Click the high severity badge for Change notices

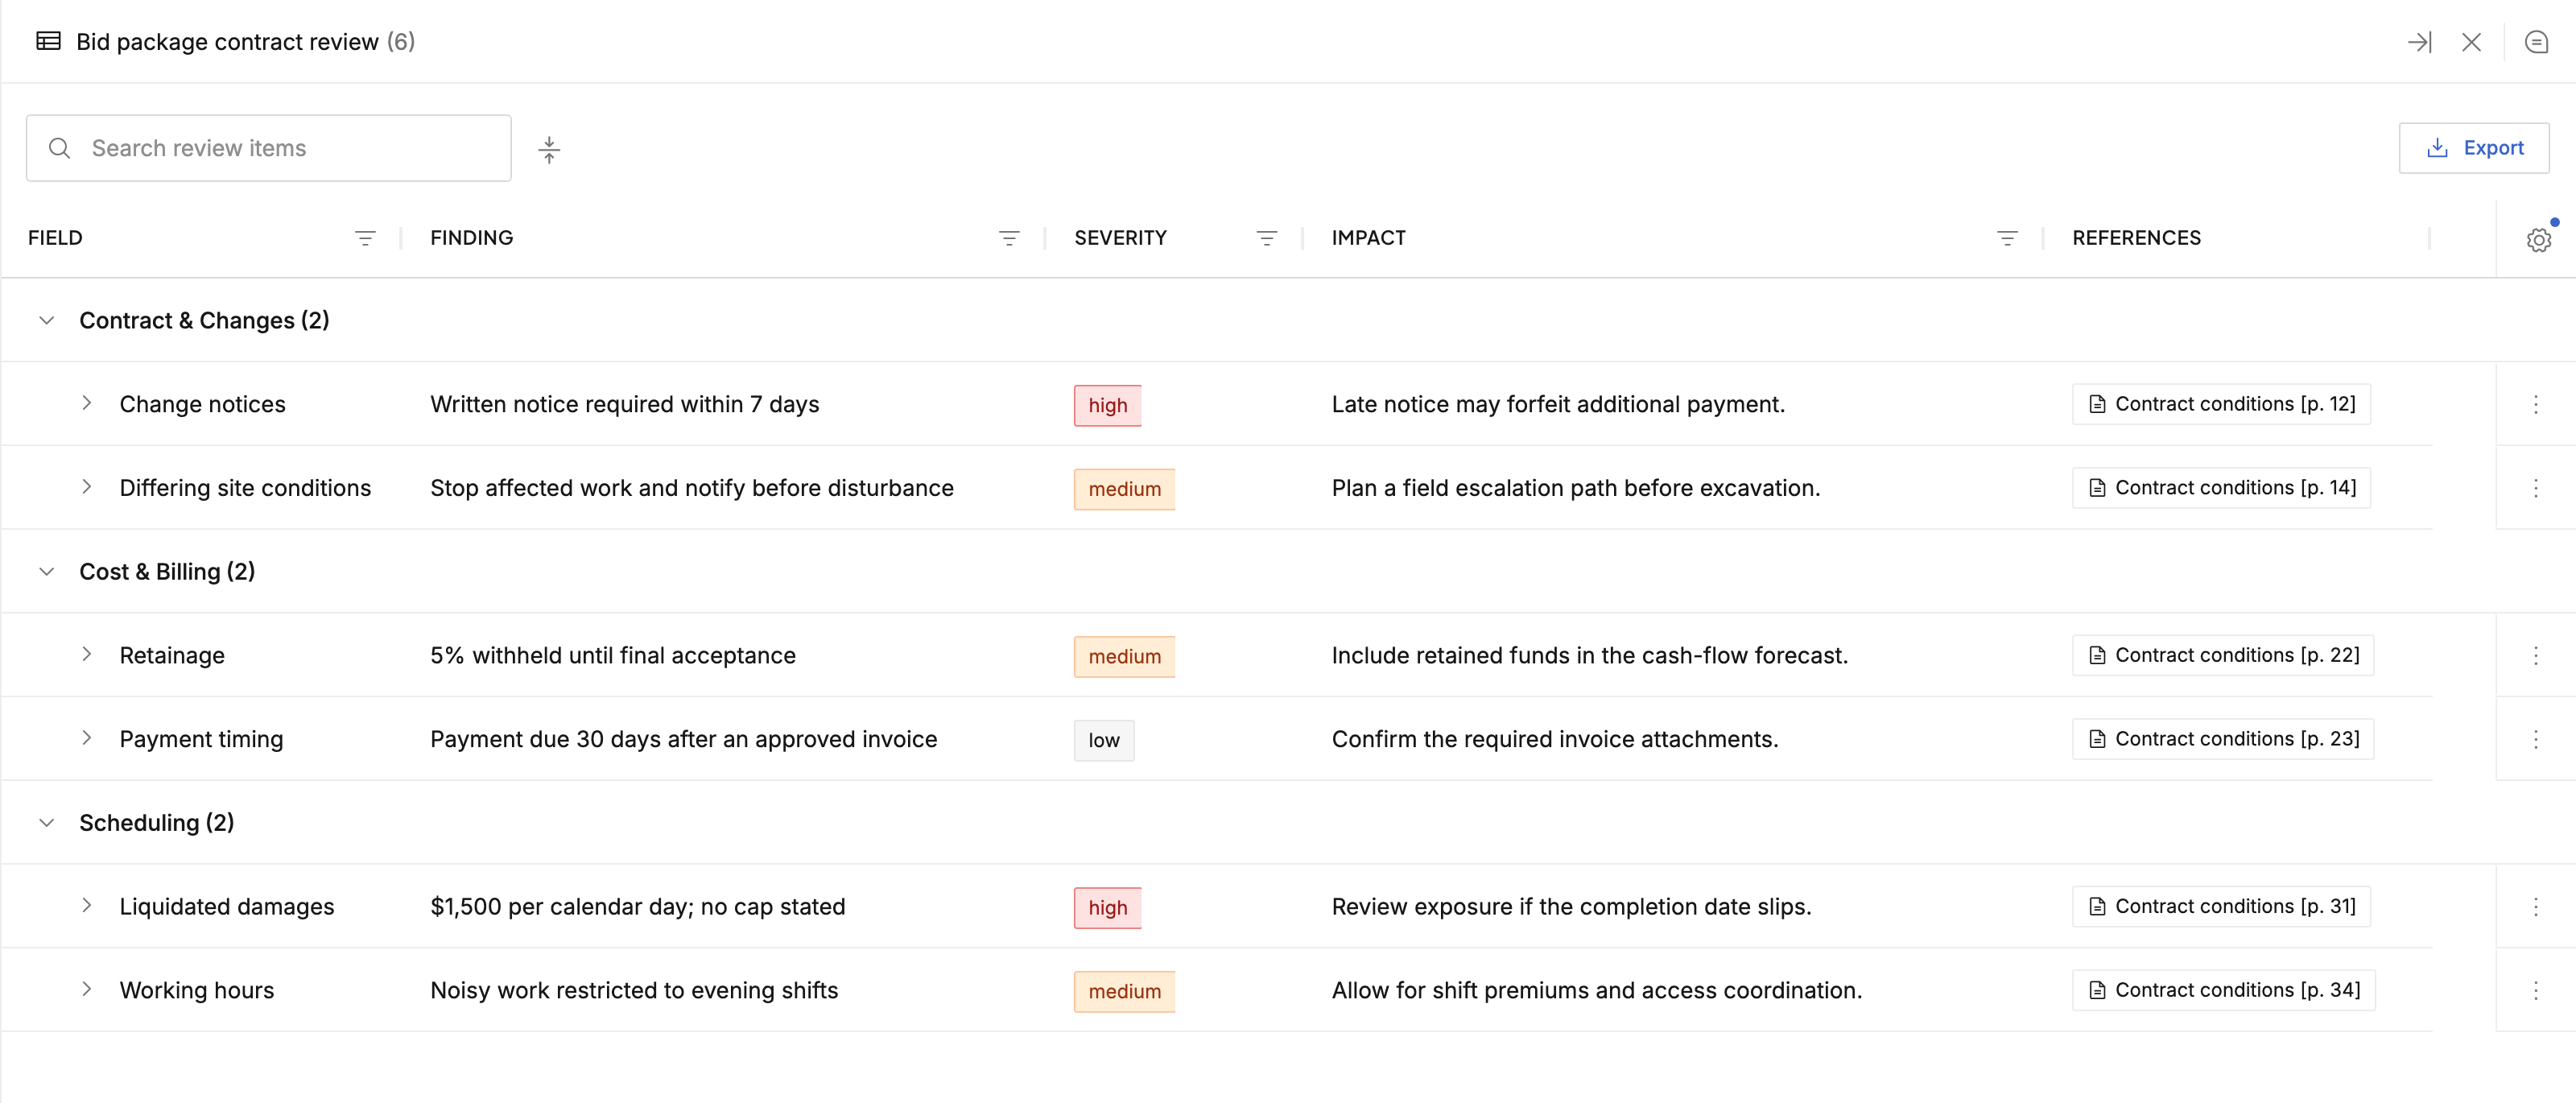point(1107,405)
